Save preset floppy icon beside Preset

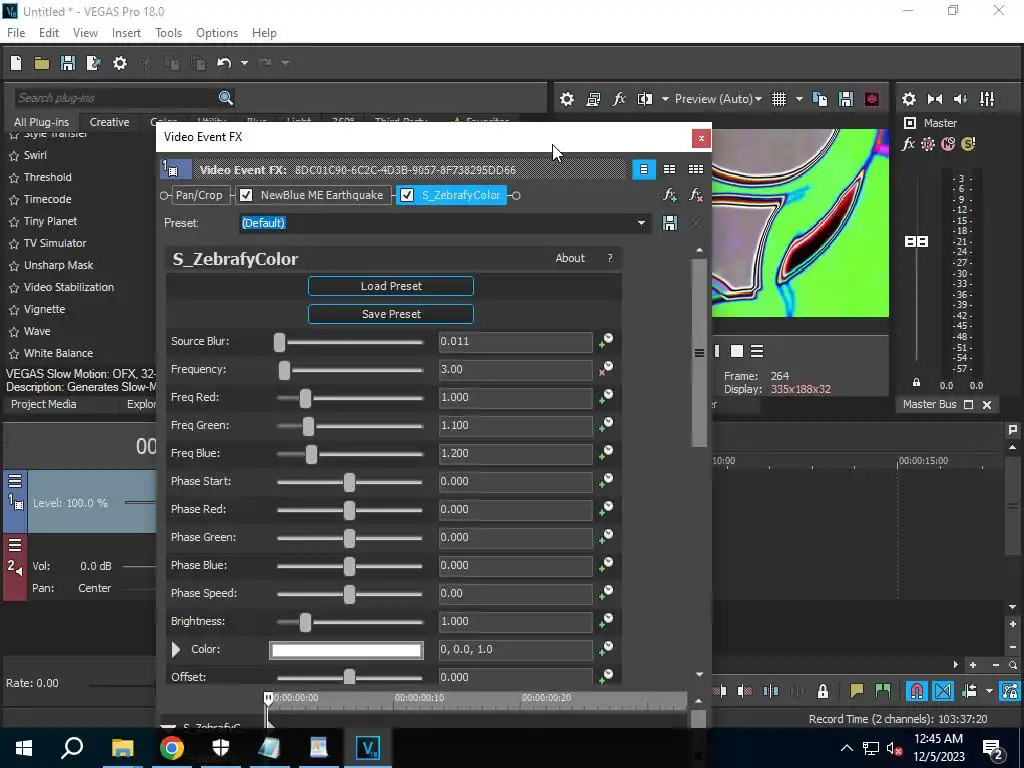point(669,223)
